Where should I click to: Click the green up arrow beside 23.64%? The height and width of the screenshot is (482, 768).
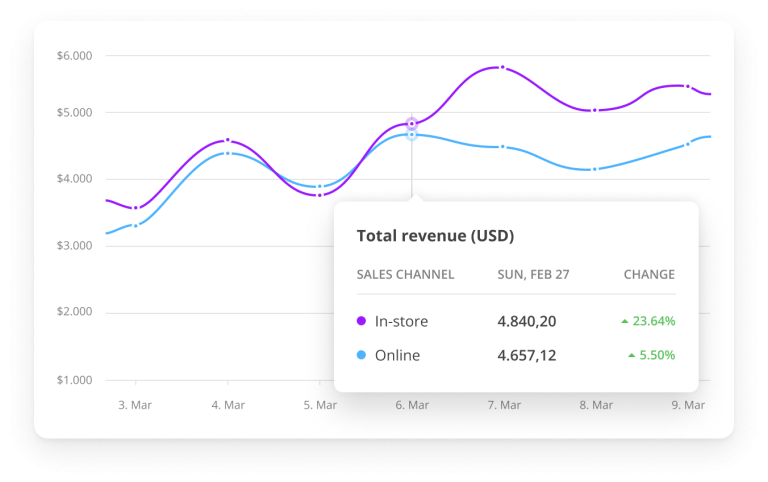tap(625, 321)
